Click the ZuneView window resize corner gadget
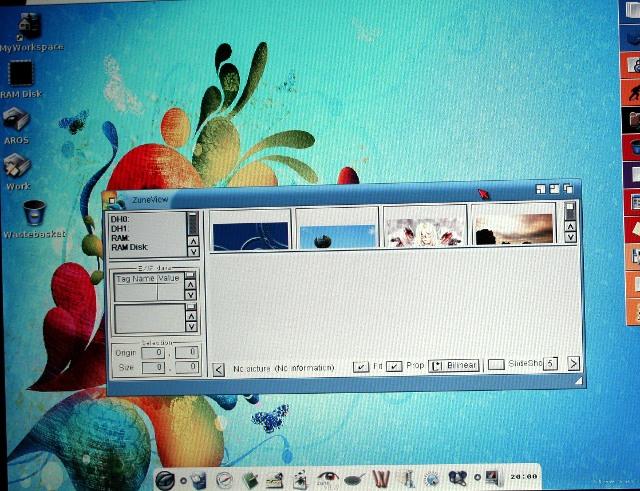 point(579,381)
